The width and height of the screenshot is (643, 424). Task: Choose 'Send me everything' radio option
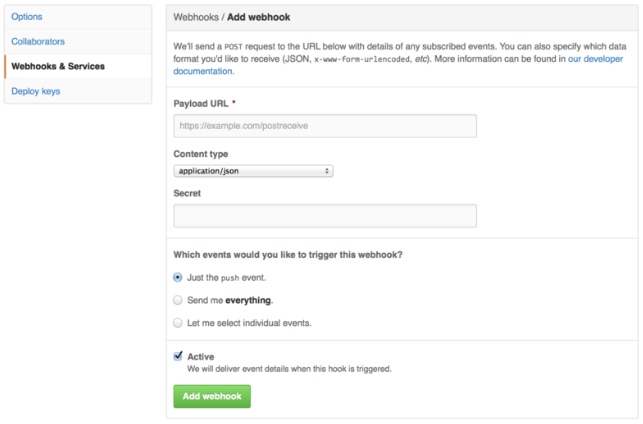point(178,300)
